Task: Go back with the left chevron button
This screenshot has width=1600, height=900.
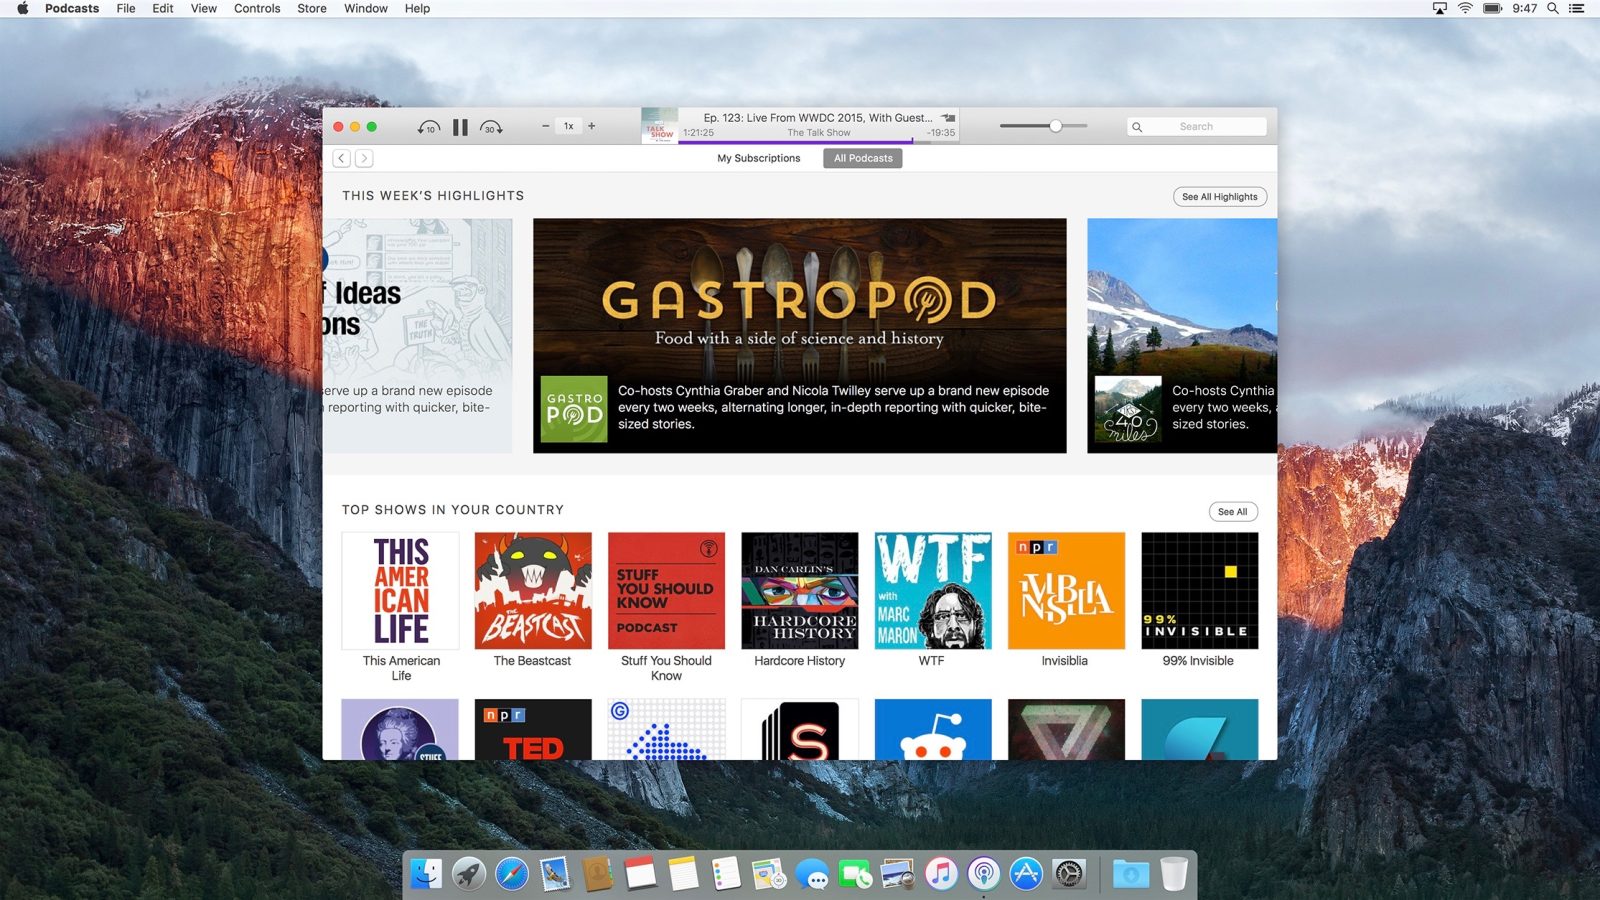Action: pyautogui.click(x=342, y=158)
